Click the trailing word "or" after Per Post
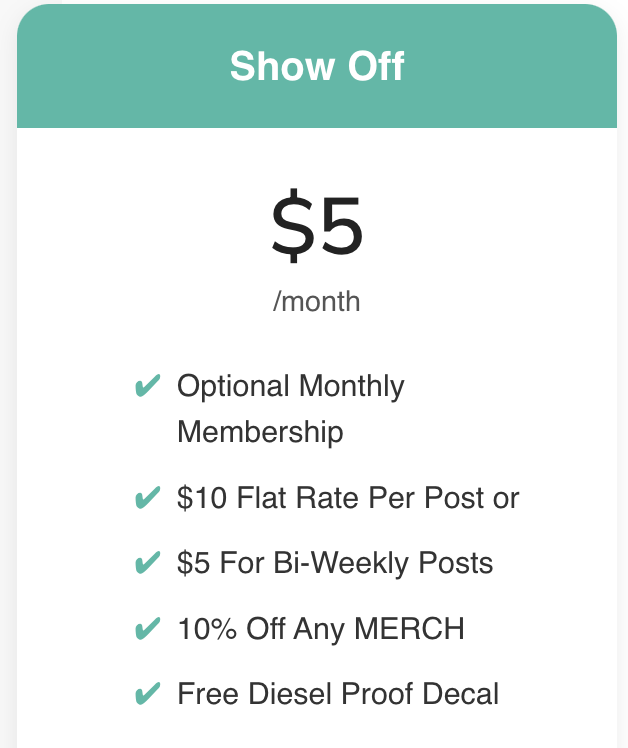Viewport: 628px width, 748px height. 505,497
